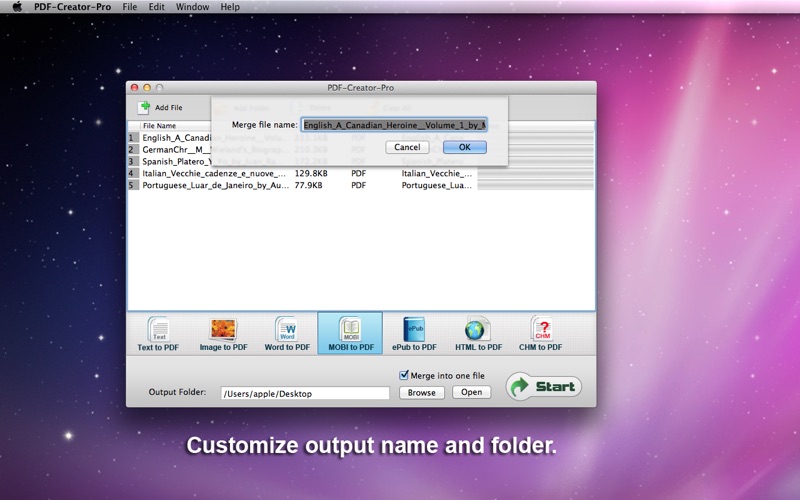Screen dimensions: 800x500
Task: Select the Word to PDF converter
Action: [x=287, y=334]
